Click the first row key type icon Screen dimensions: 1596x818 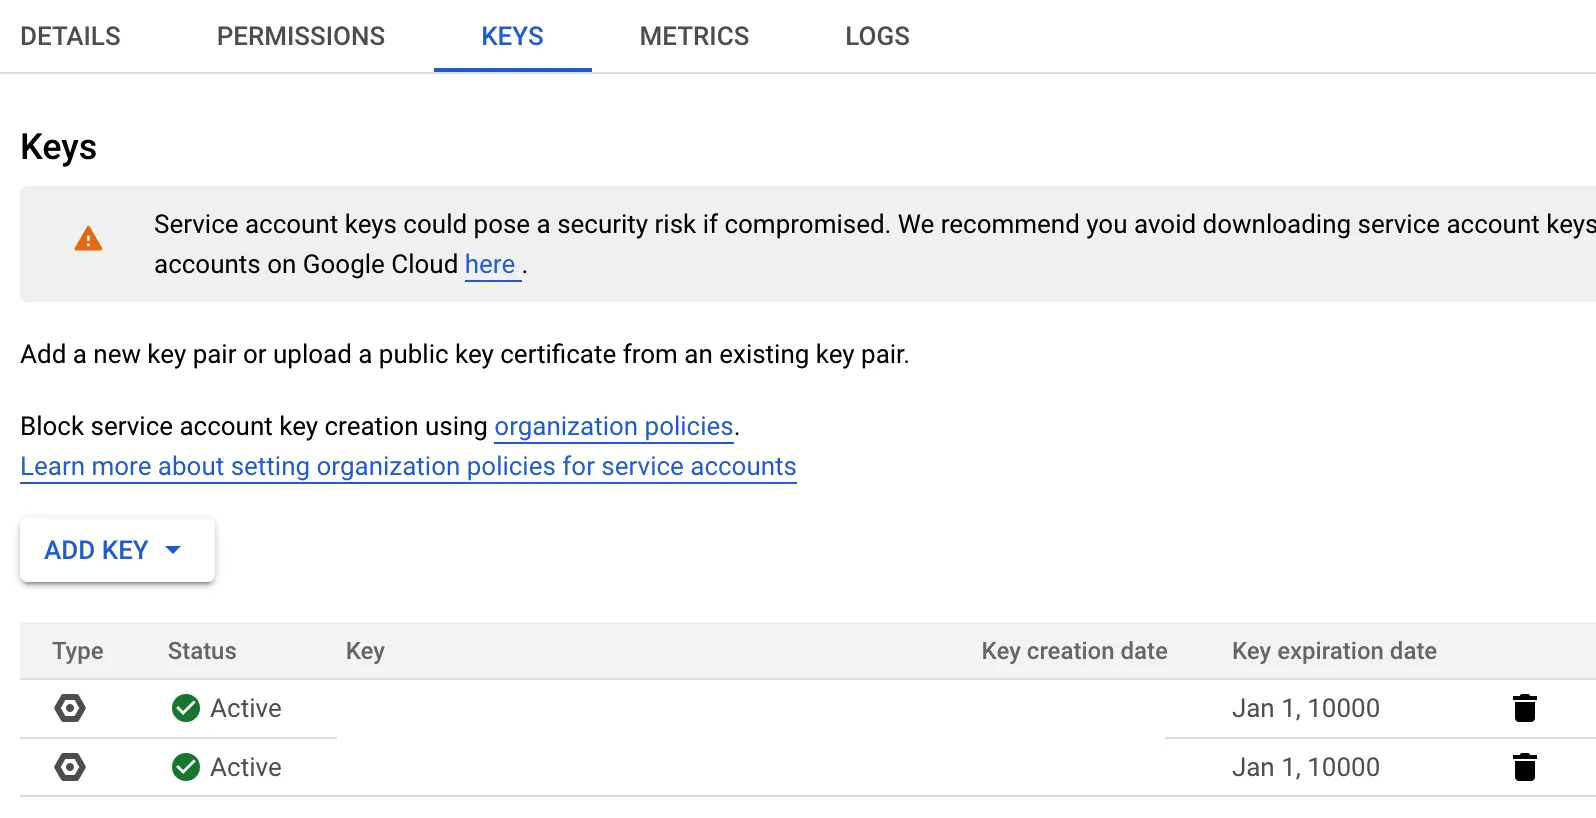(70, 708)
